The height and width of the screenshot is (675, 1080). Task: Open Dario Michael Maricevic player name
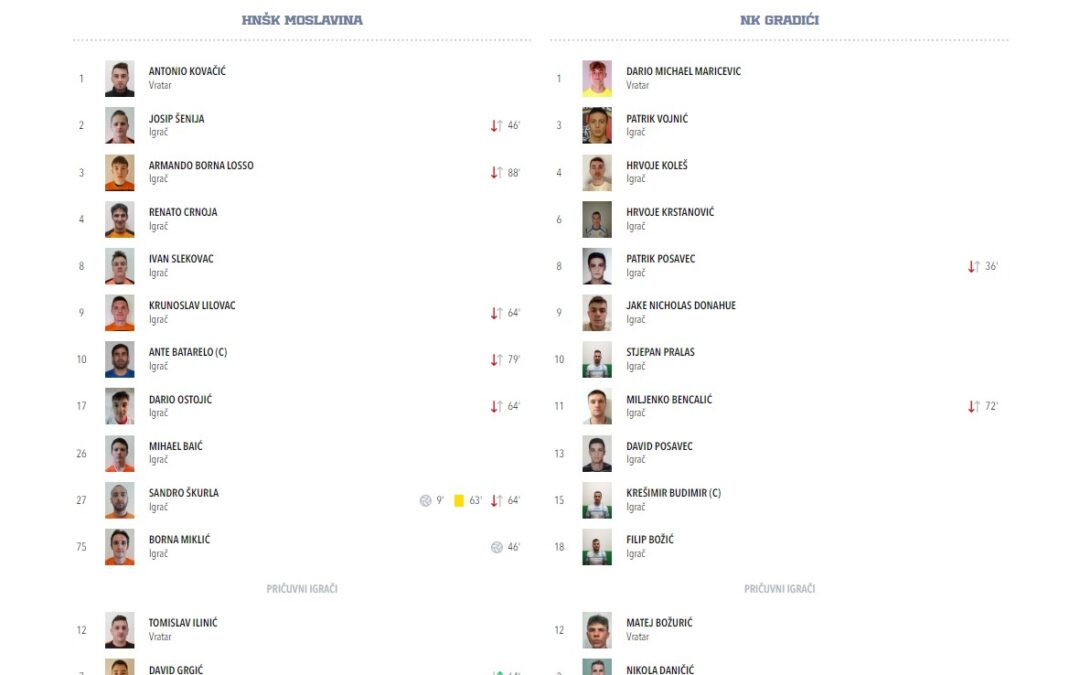683,72
